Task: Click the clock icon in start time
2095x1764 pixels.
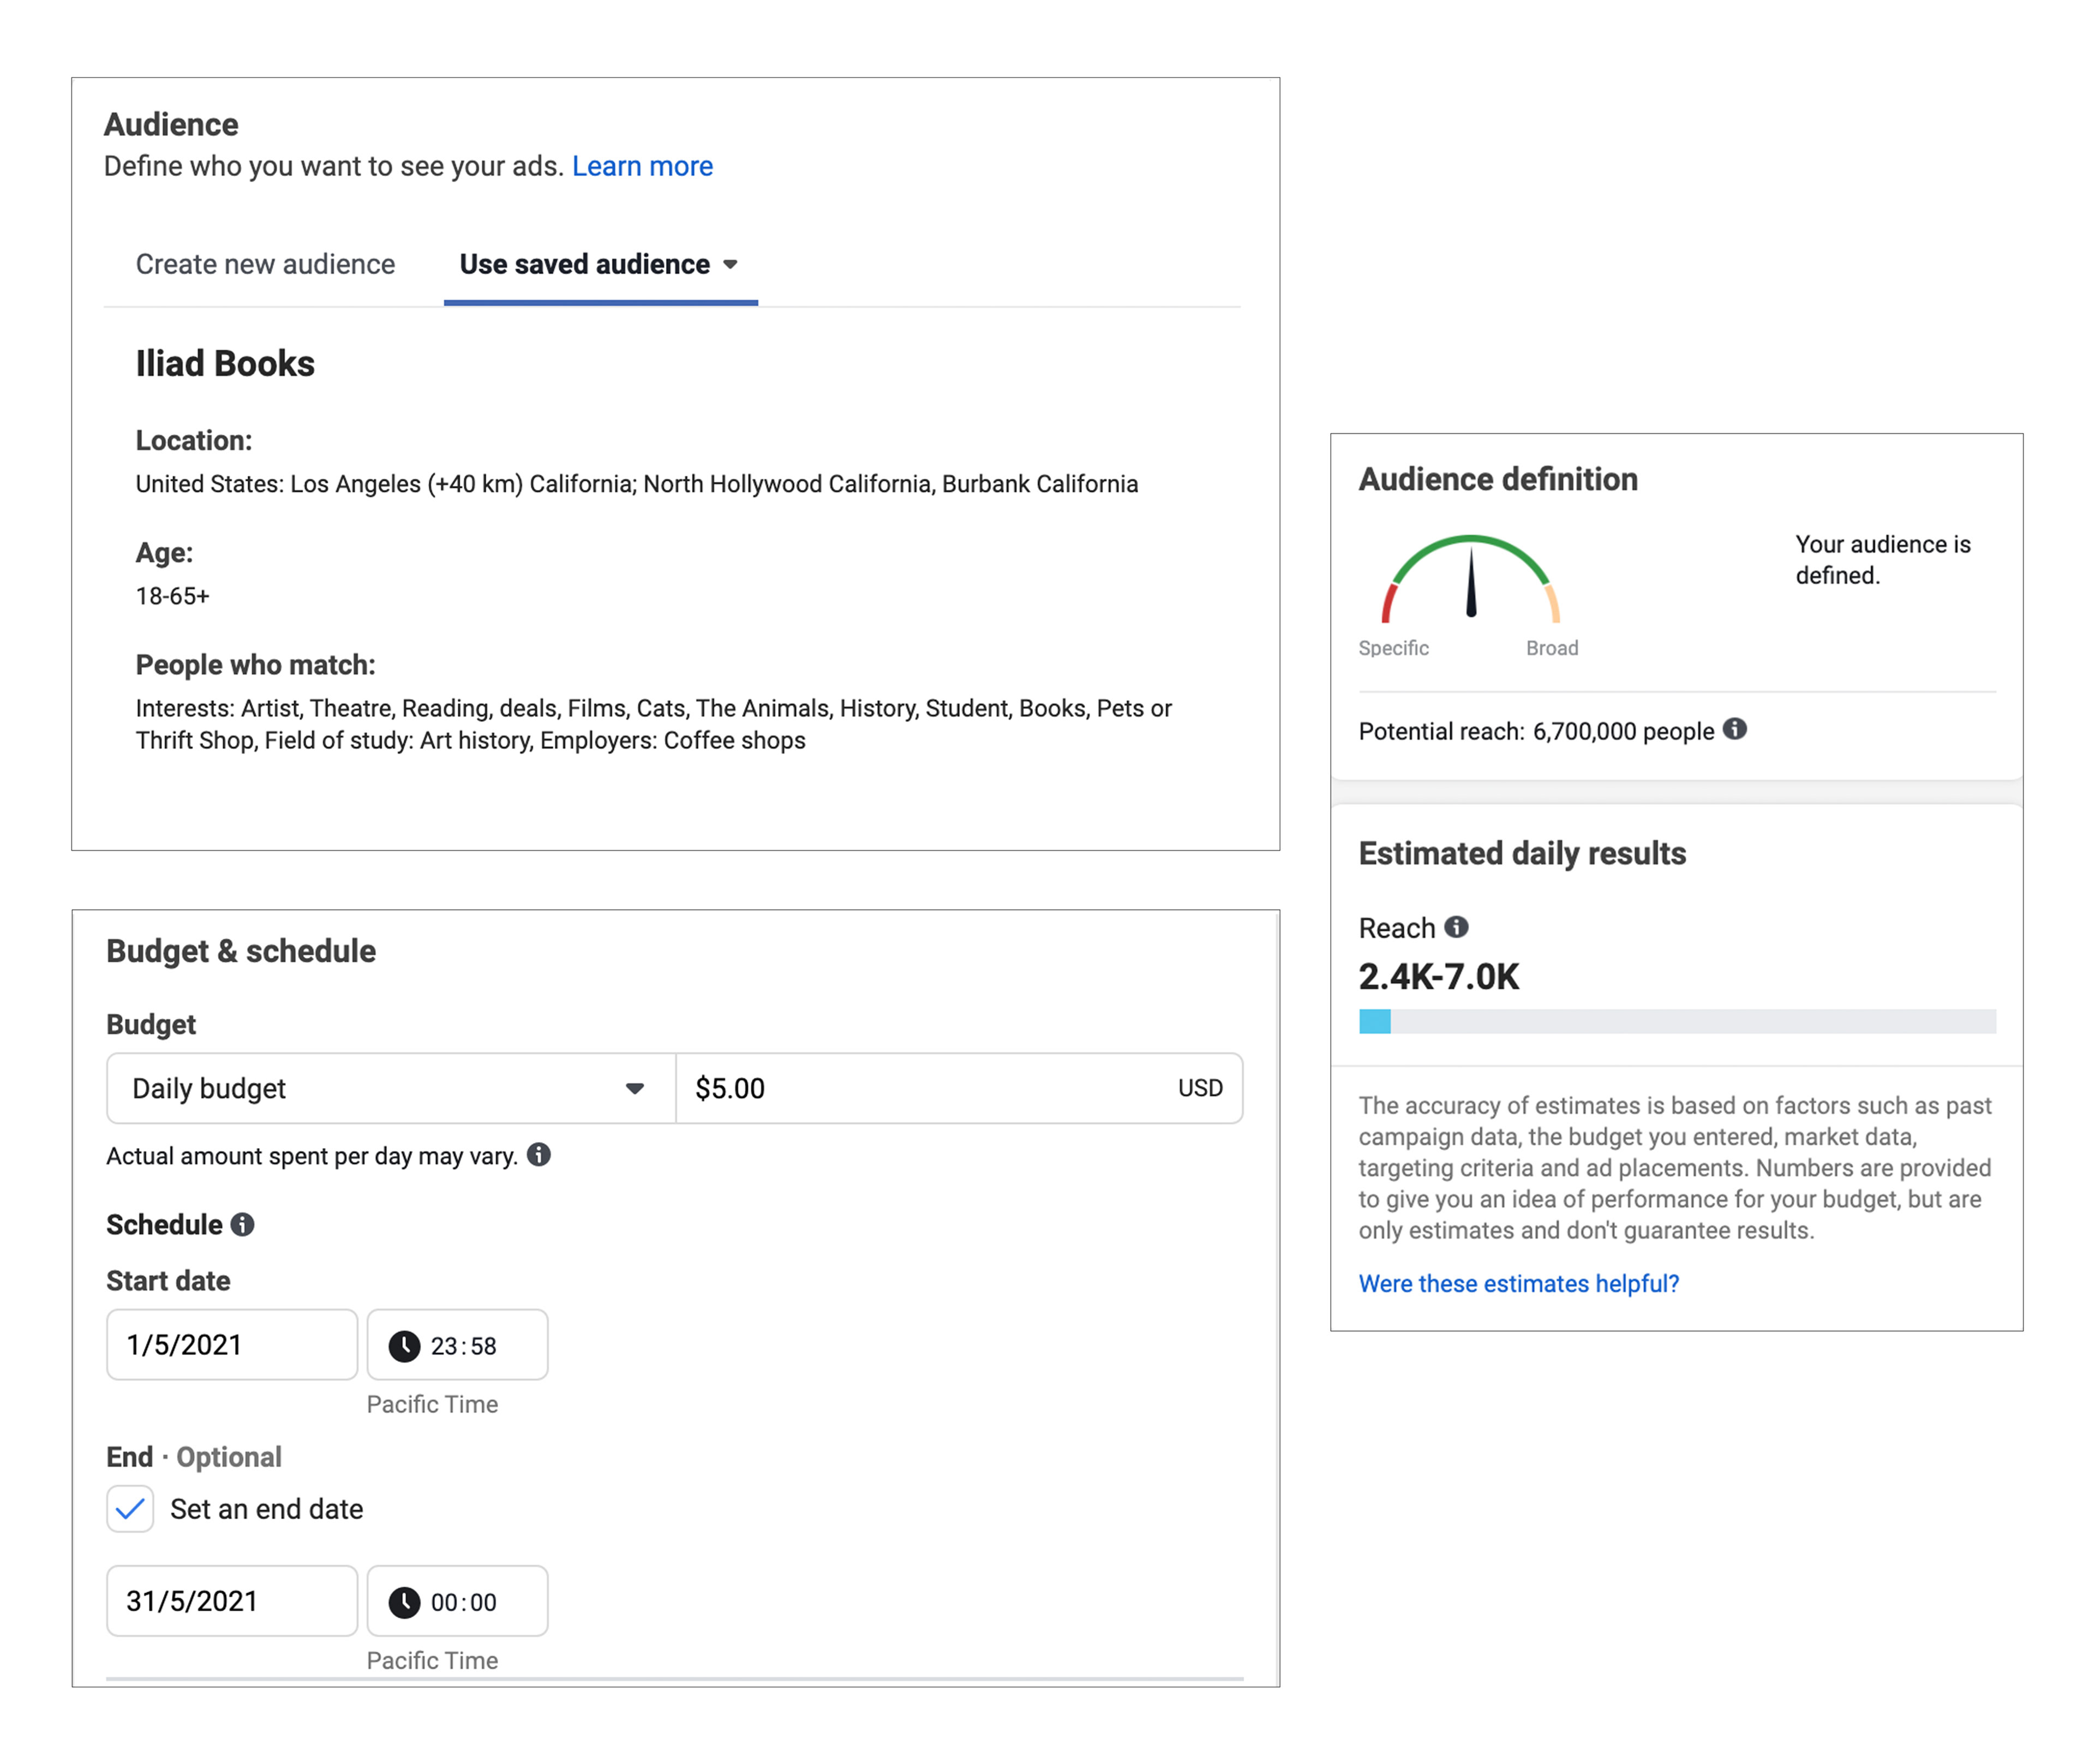Action: click(x=404, y=1346)
